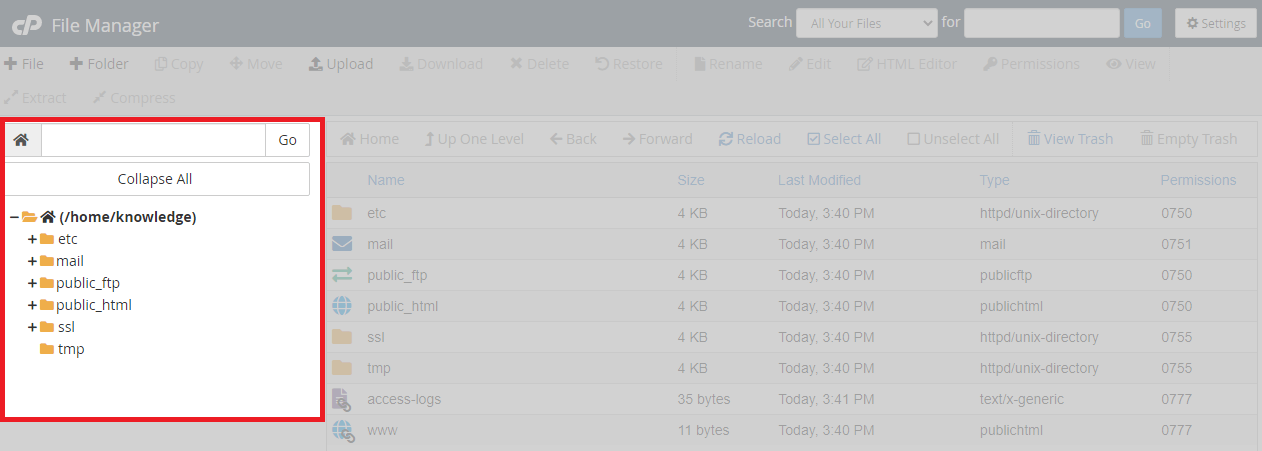Open the Upload dialog

341,64
